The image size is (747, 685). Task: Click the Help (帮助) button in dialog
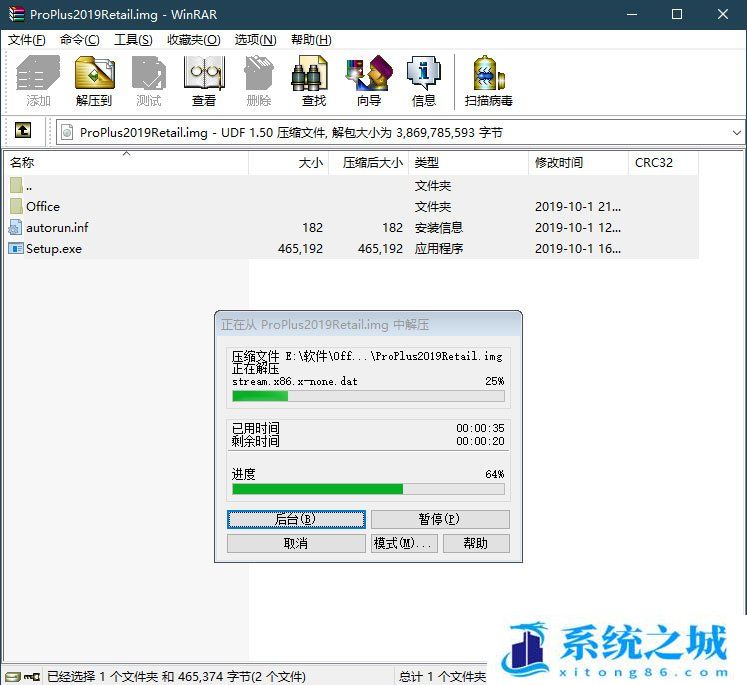point(476,543)
